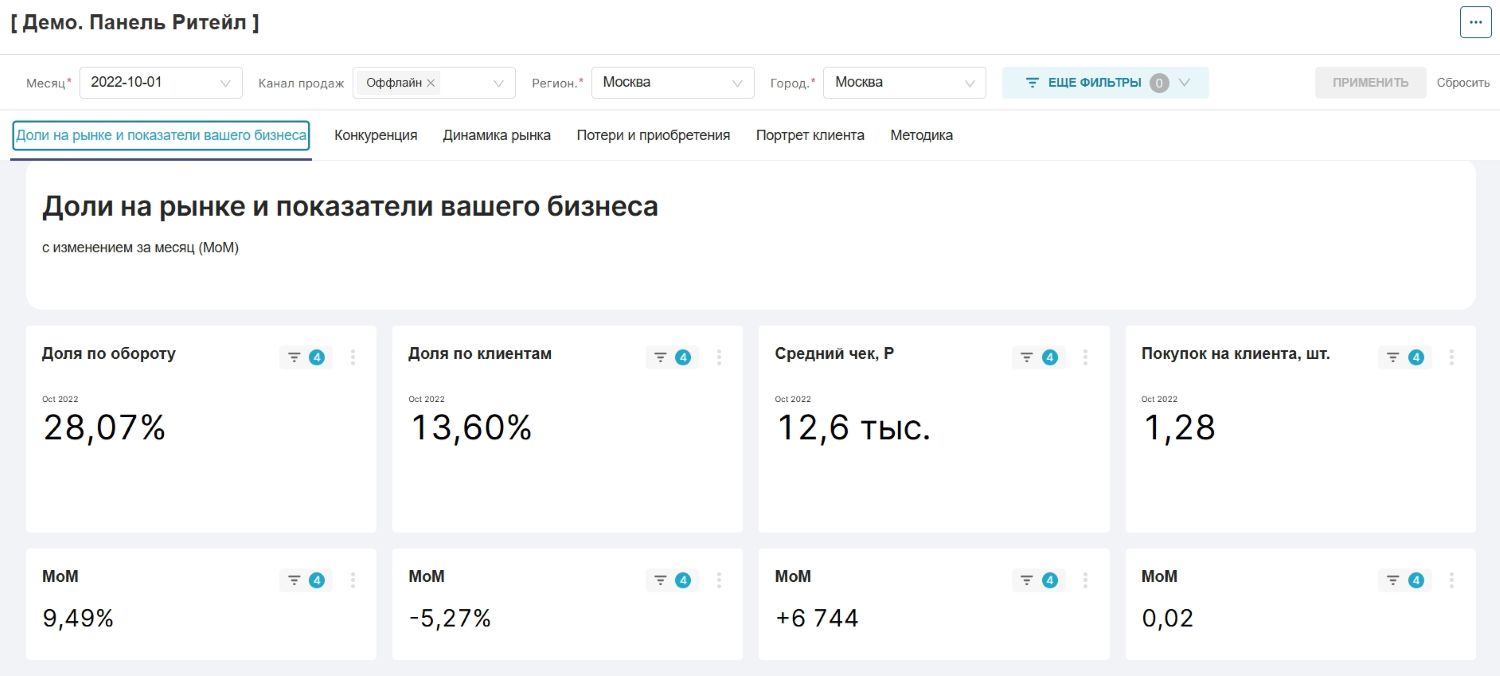Click the Применить button
Image resolution: width=1500 pixels, height=676 pixels.
pyautogui.click(x=1369, y=83)
